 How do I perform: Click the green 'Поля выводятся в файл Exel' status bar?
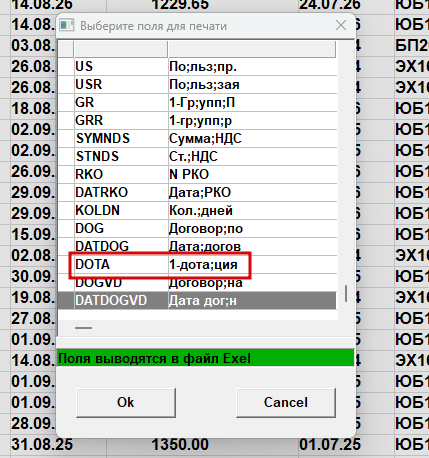point(206,358)
